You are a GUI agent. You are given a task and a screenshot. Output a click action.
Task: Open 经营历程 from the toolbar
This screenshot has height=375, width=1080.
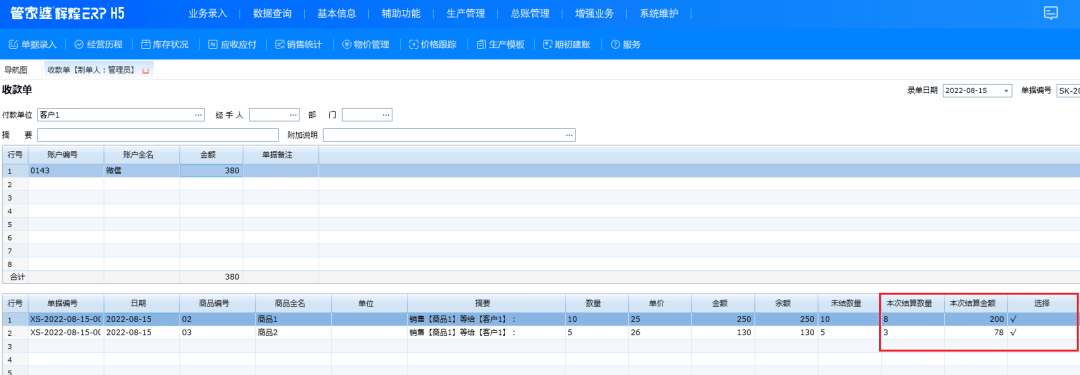98,44
